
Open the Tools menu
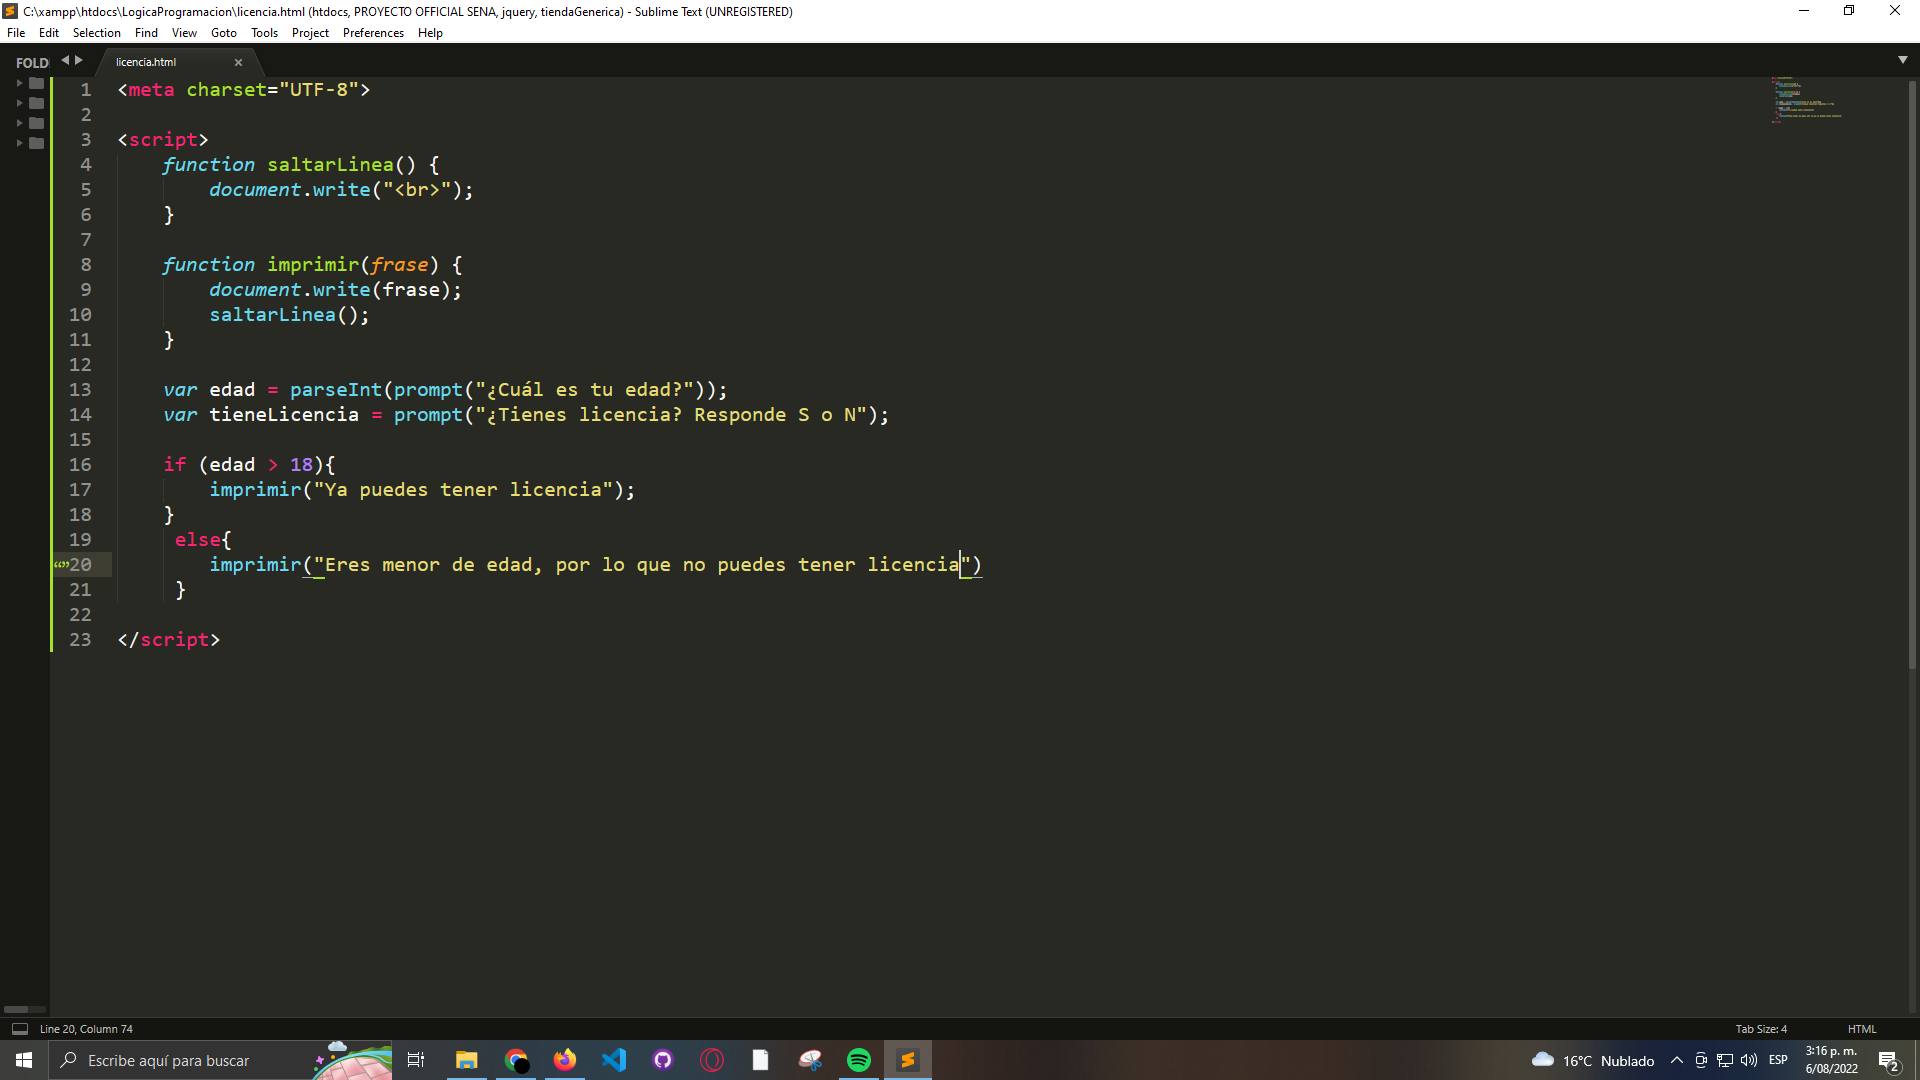264,33
